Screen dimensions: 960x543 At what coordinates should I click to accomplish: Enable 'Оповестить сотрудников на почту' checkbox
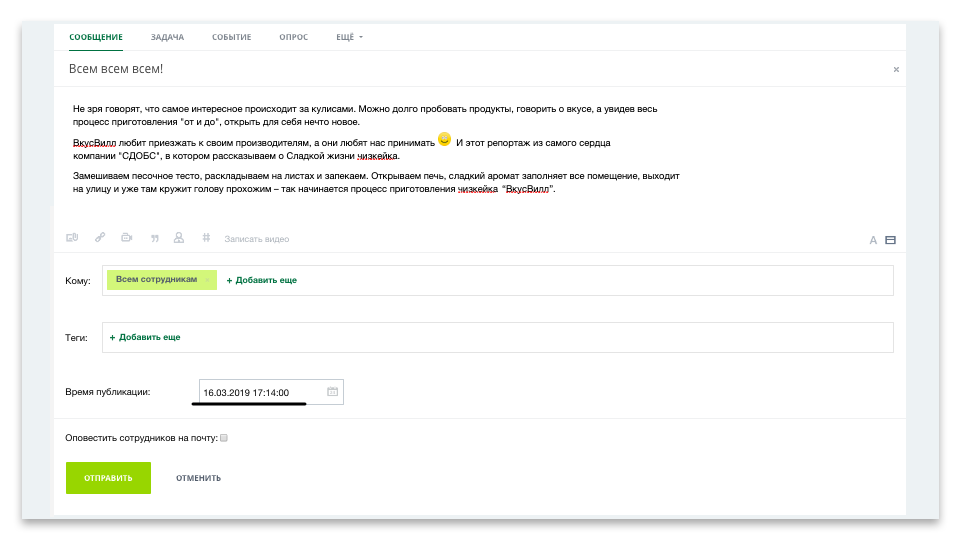[223, 438]
